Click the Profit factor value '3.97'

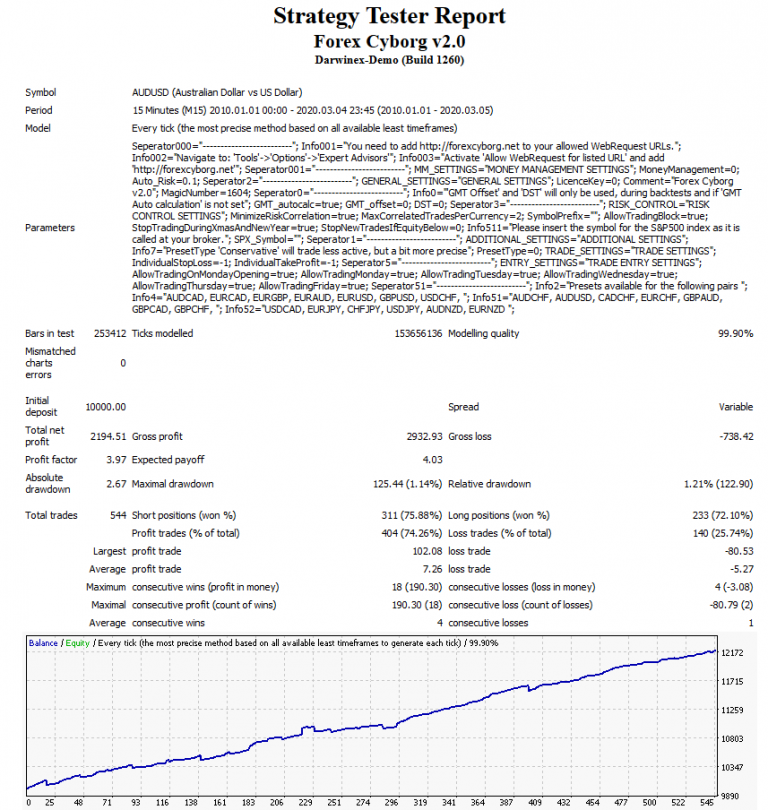click(117, 460)
